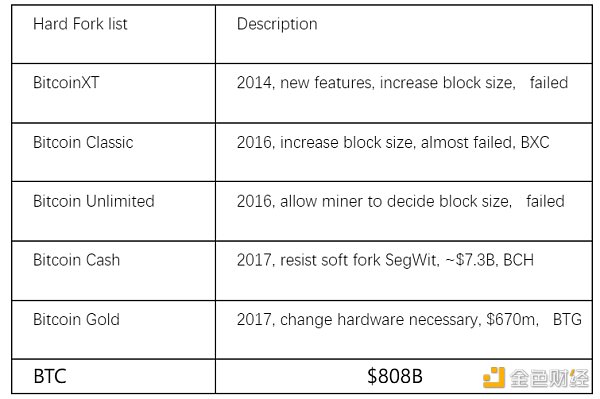Click the Bitcoin Classic 2016 description
Image resolution: width=600 pixels, height=399 pixels.
[393, 142]
